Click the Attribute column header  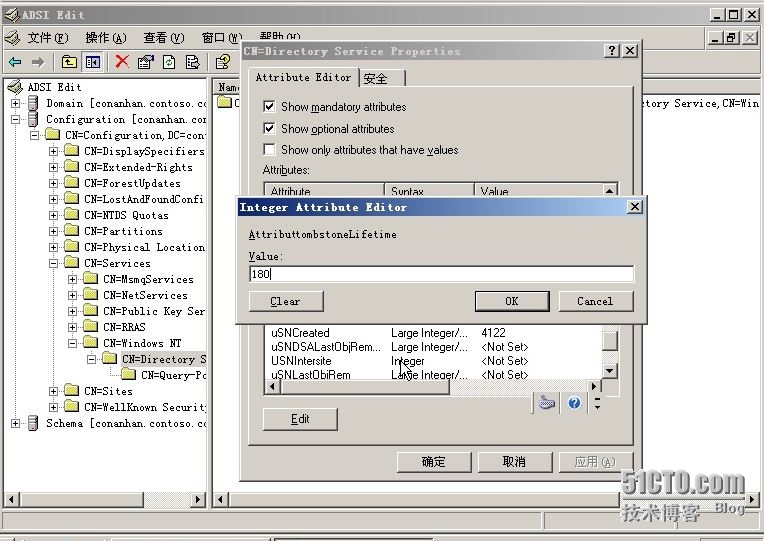coord(324,190)
